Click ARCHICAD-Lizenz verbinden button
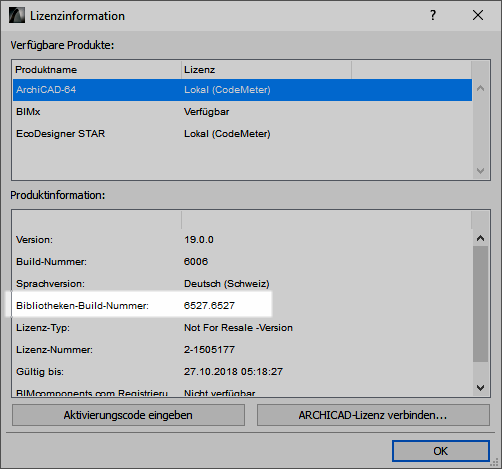The image size is (502, 469). click(x=373, y=415)
